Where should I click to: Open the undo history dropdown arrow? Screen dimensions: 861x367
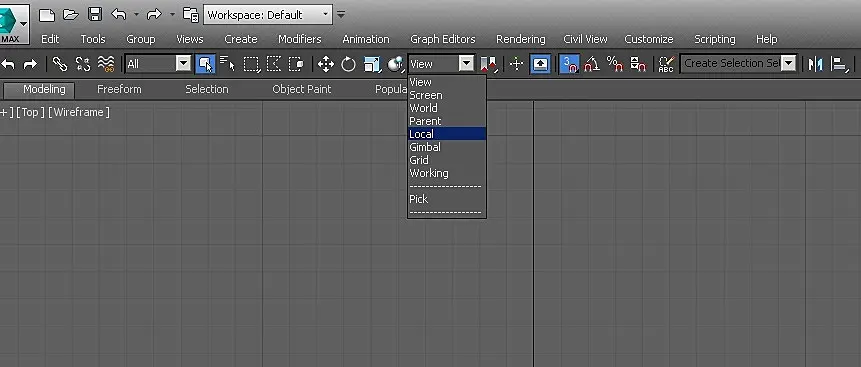pos(136,15)
